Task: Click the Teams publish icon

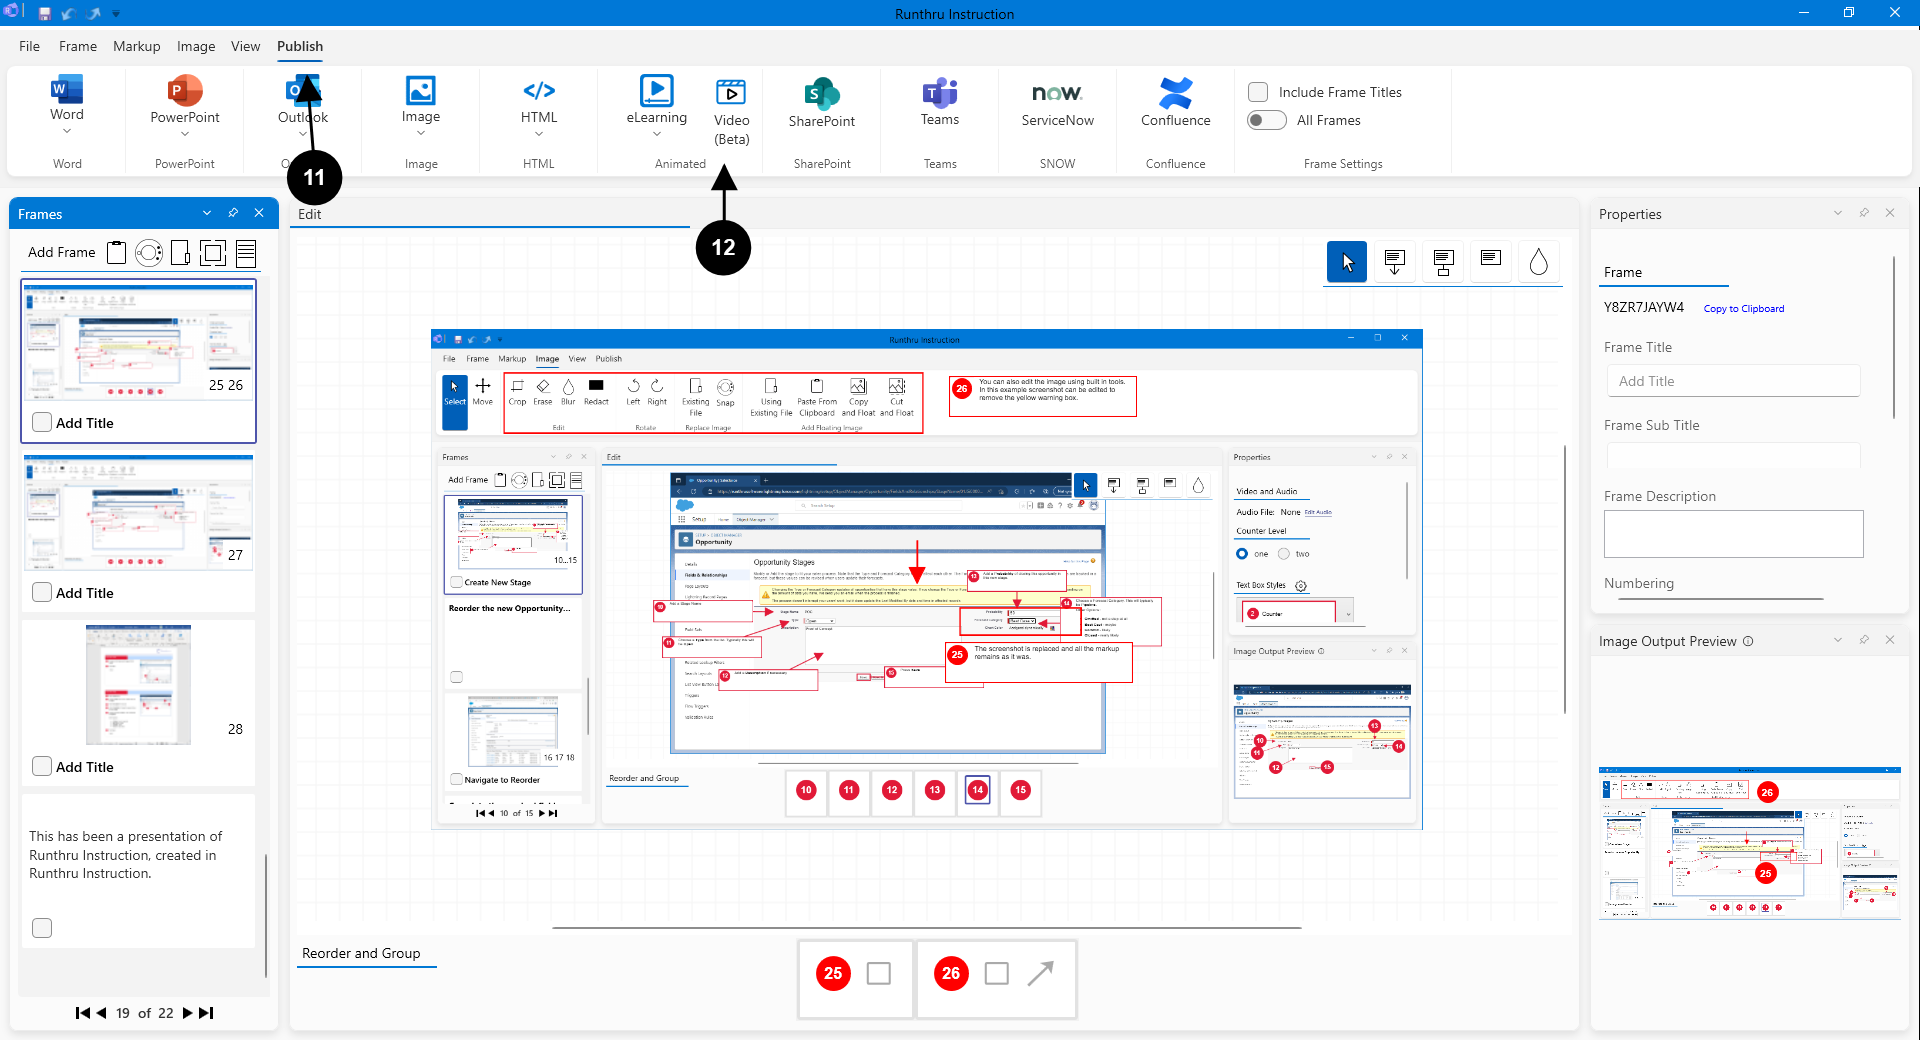Action: (x=939, y=94)
